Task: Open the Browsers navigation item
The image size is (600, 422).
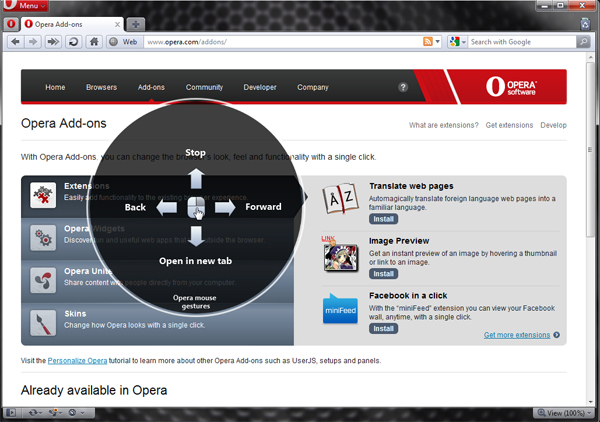Action: point(101,87)
